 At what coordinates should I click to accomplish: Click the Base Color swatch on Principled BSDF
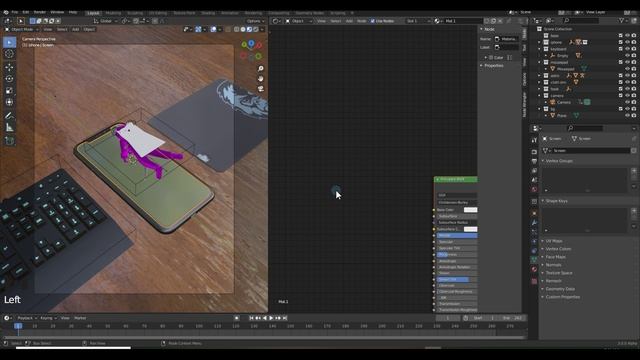tap(470, 210)
